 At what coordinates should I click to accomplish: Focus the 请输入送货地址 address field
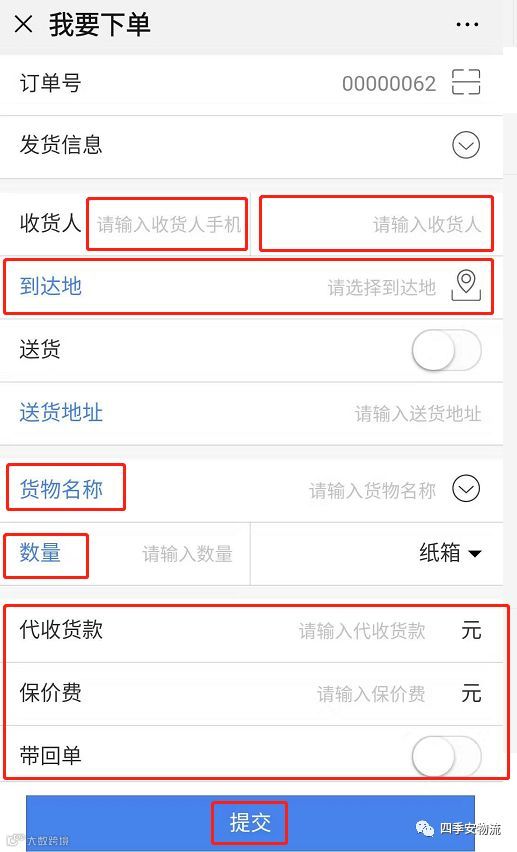[x=418, y=414]
